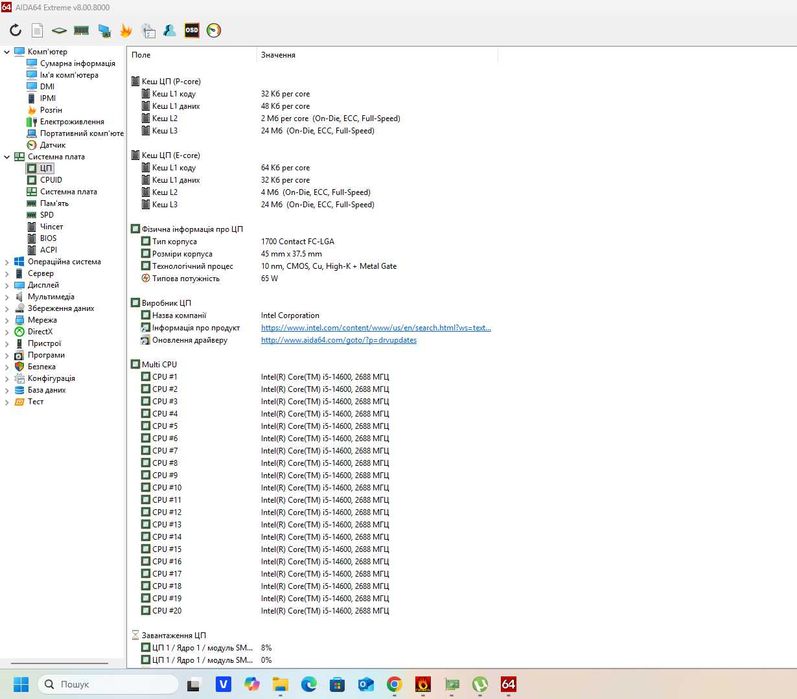The height and width of the screenshot is (699, 797).
Task: Expand the Мережа tree node
Action: tap(7, 321)
